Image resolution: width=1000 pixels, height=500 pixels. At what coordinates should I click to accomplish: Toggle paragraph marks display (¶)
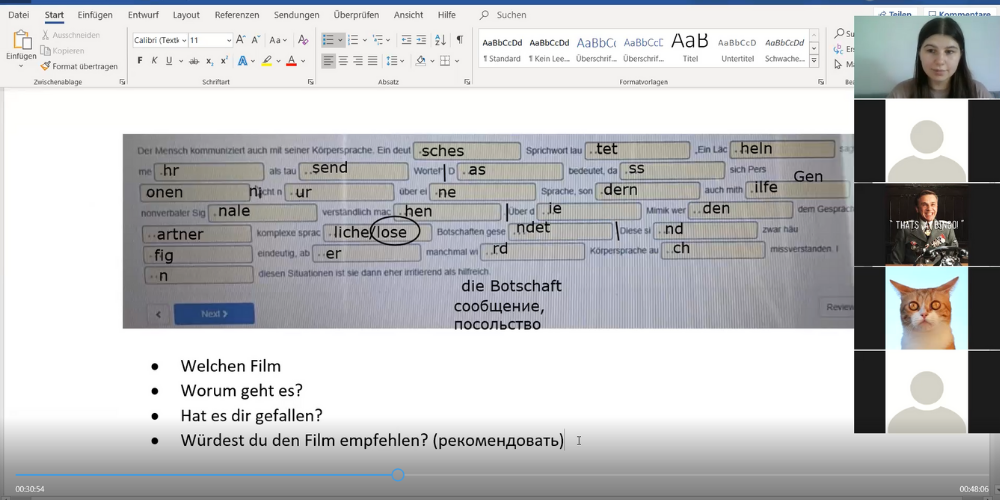click(x=459, y=40)
